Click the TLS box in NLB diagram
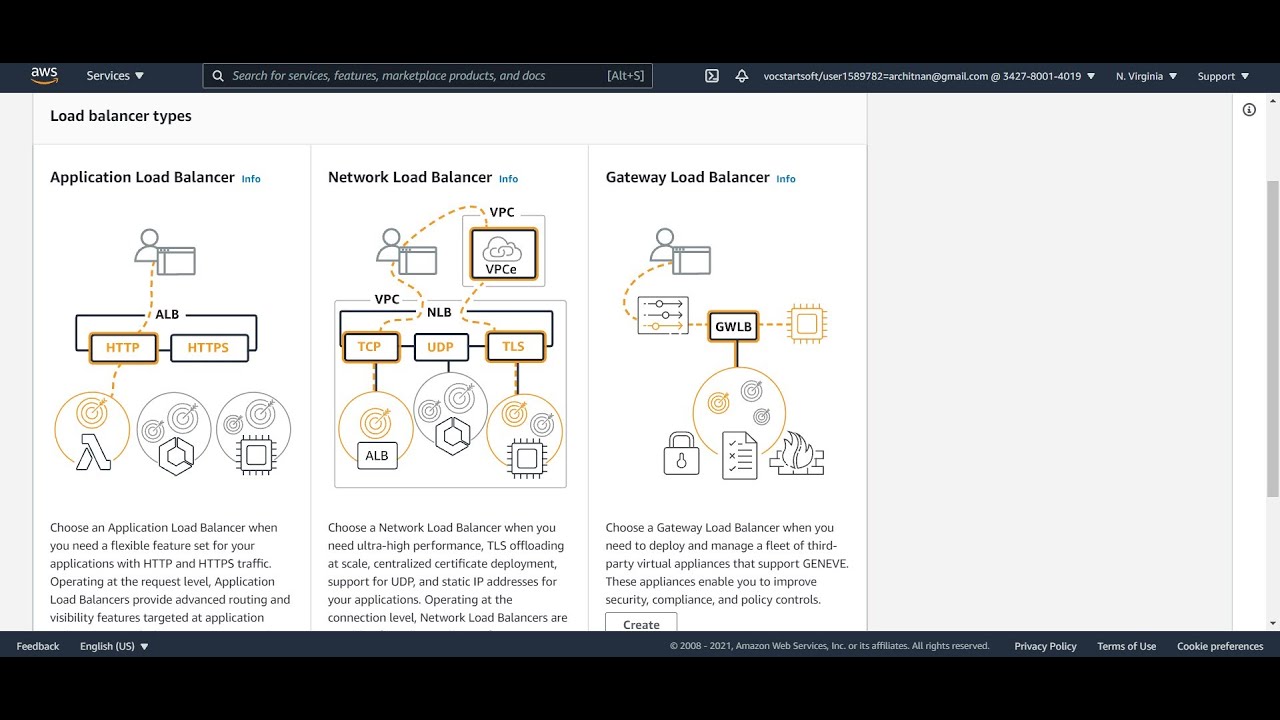The width and height of the screenshot is (1280, 720). point(514,347)
